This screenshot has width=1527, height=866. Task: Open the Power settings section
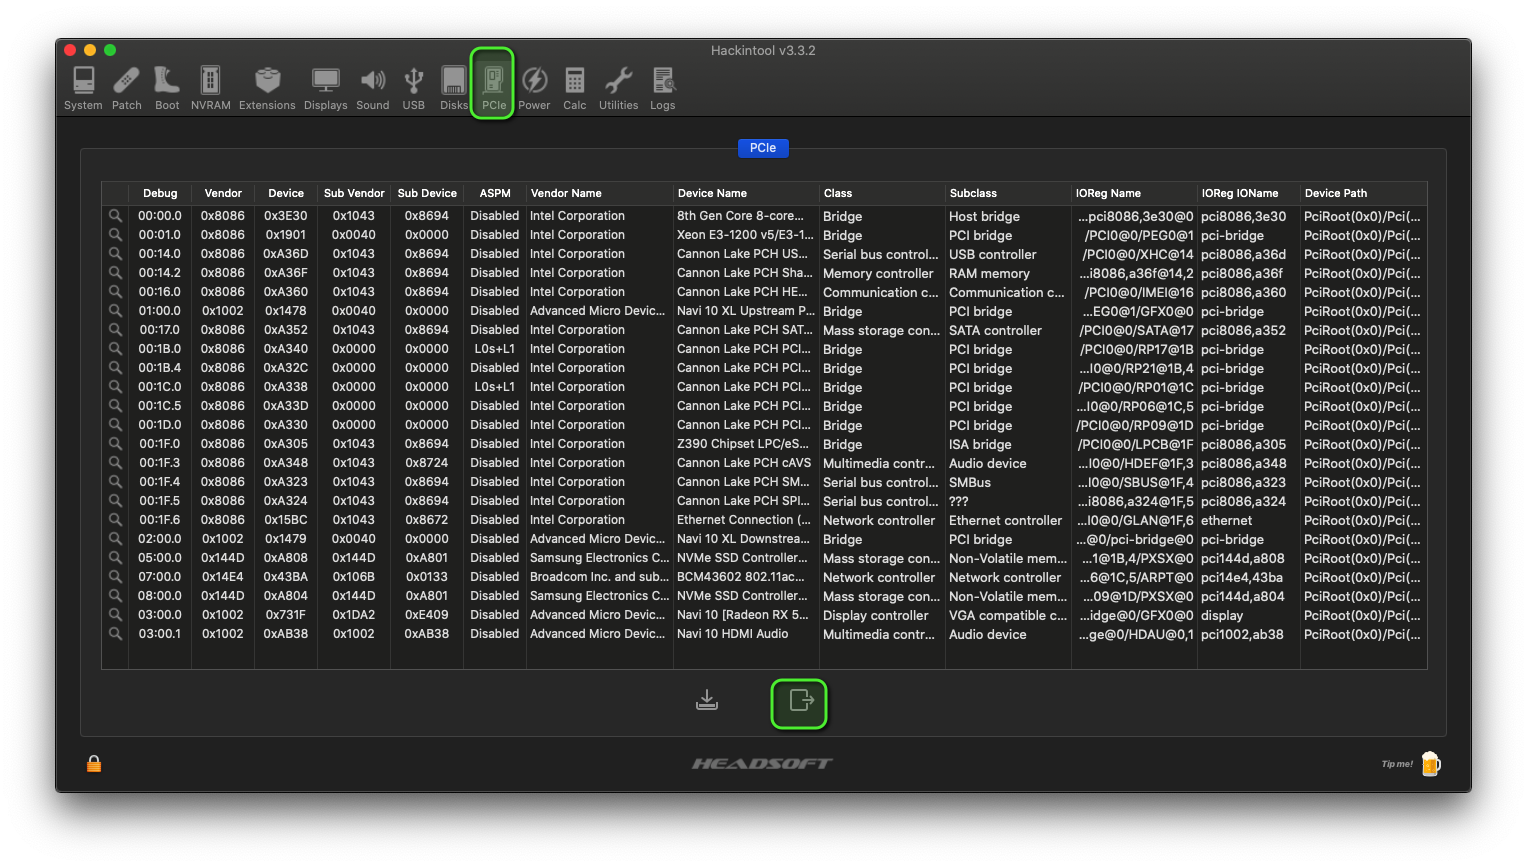pyautogui.click(x=534, y=87)
